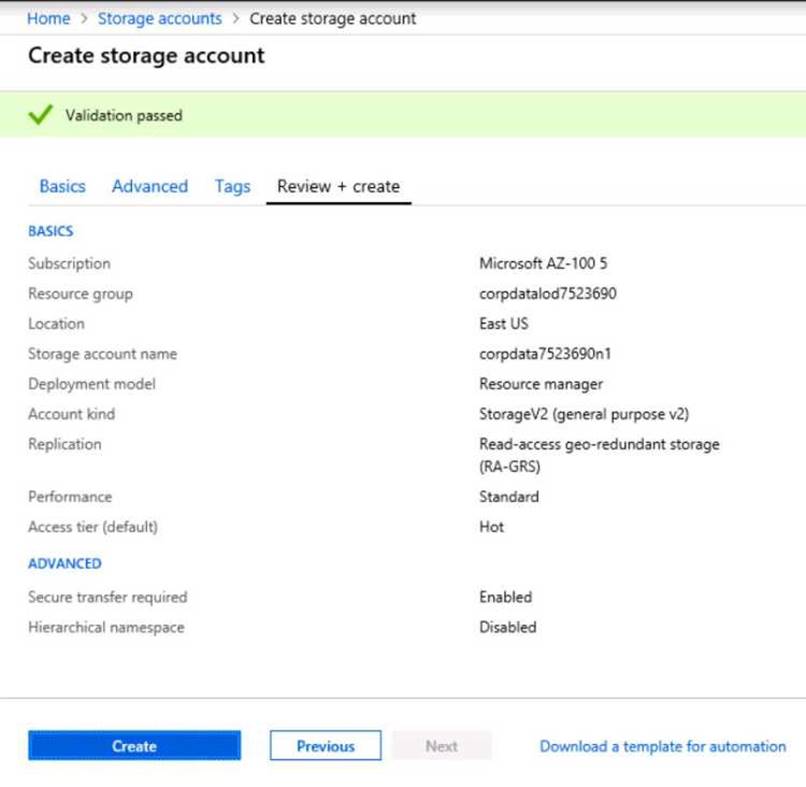Click the Hierarchical namespace label

[x=106, y=627]
